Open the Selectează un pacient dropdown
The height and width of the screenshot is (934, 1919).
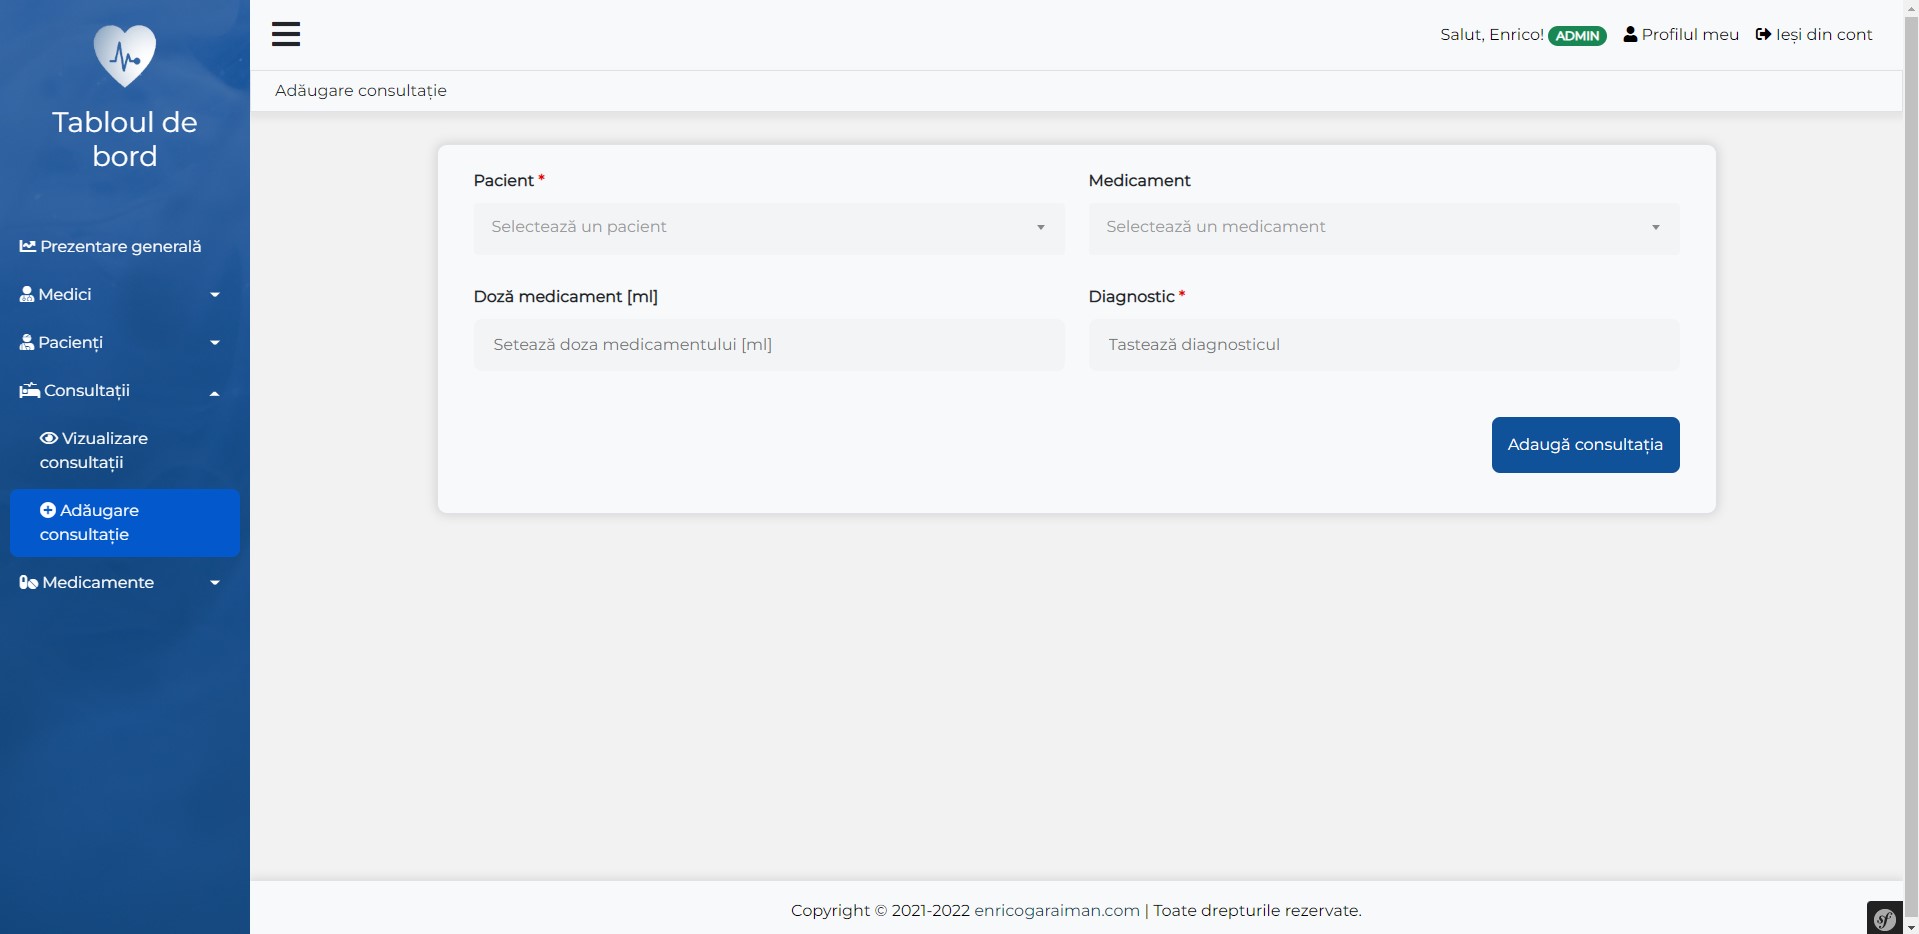[x=768, y=227]
